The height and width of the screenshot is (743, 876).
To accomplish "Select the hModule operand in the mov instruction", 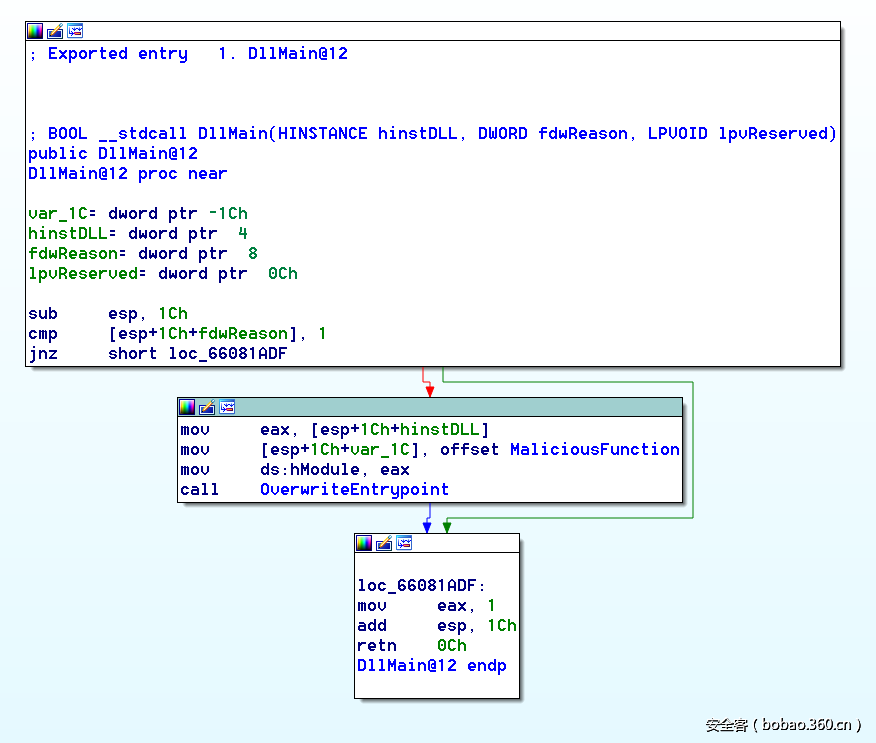I will coord(324,470).
